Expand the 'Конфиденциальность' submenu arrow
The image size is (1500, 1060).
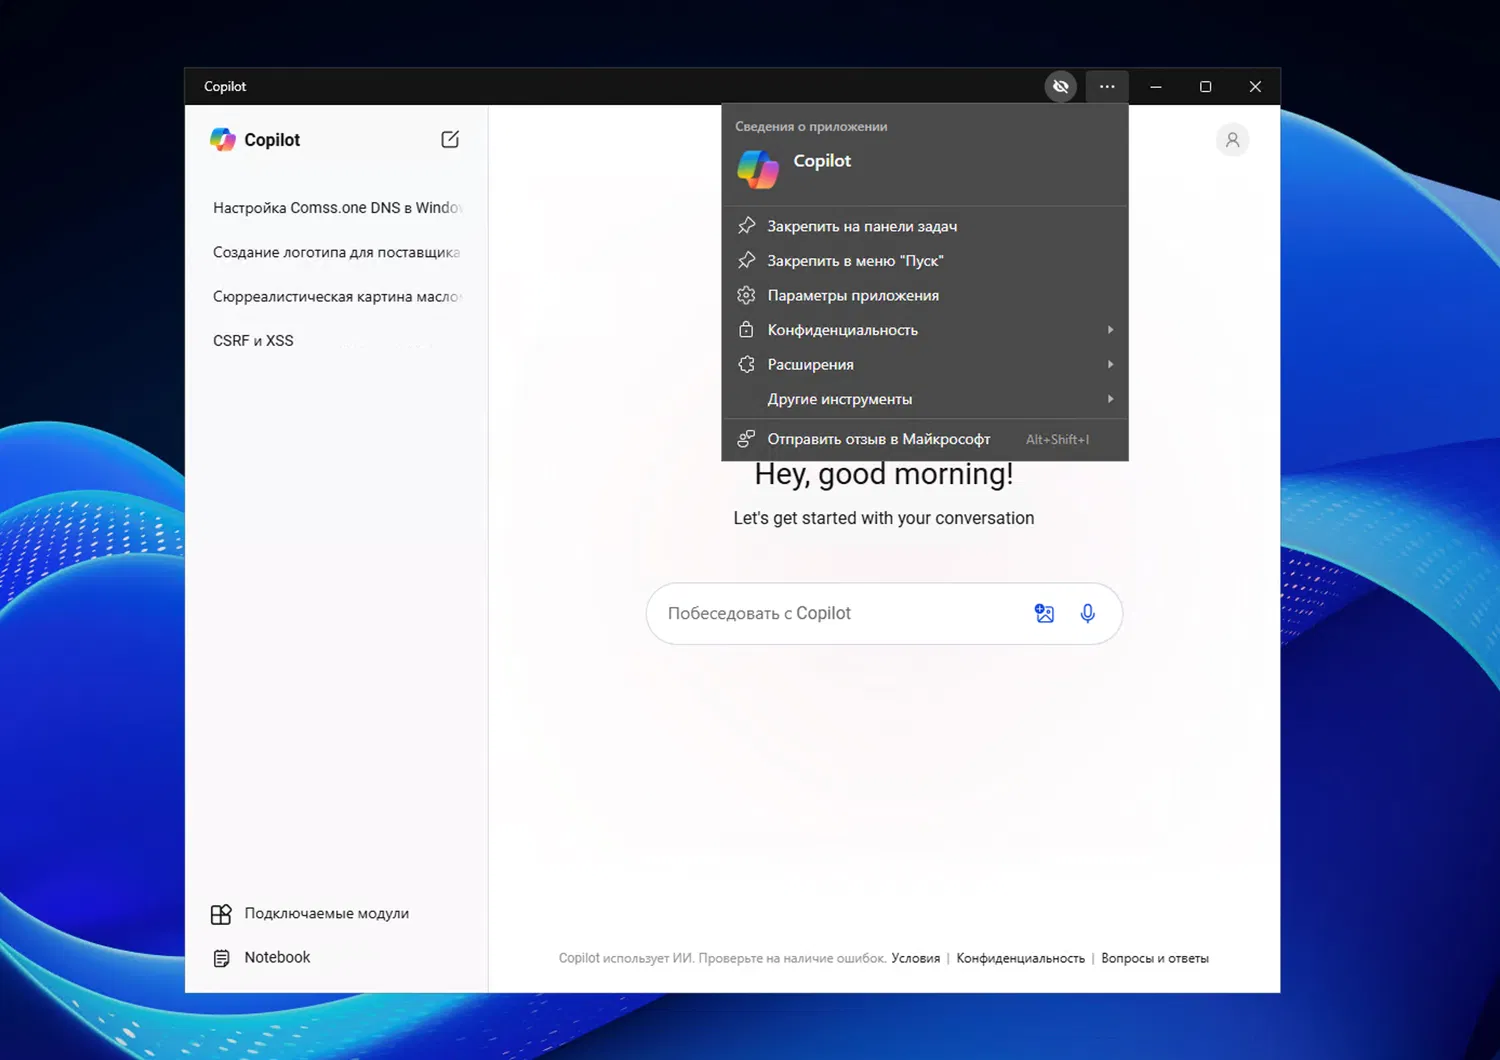click(1110, 329)
